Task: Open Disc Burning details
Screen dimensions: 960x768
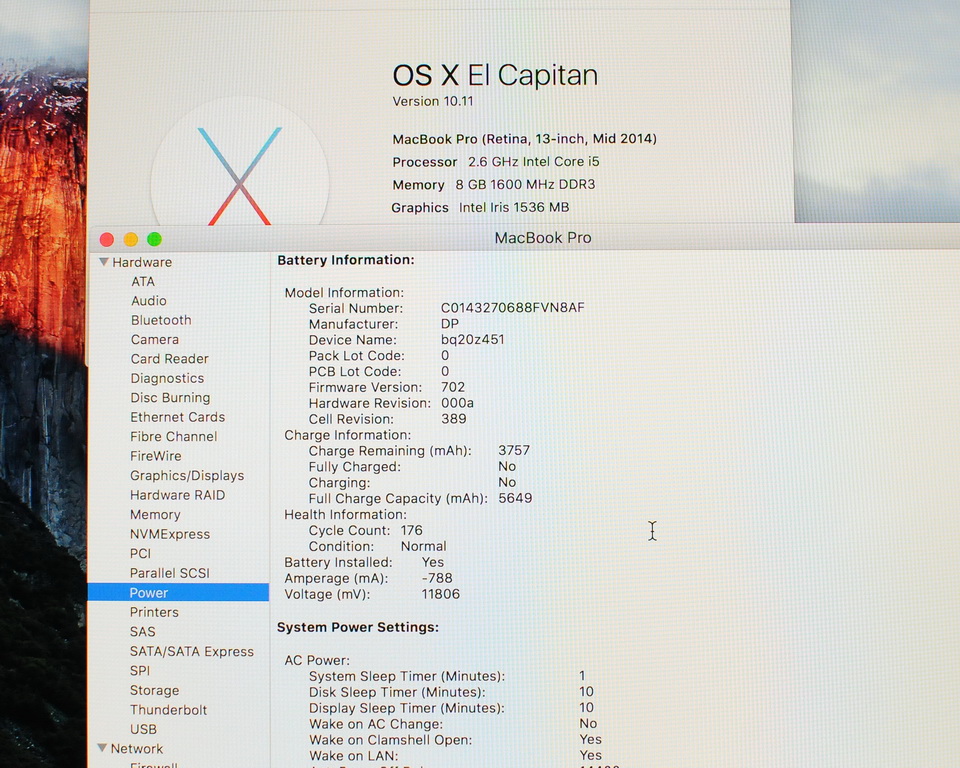Action: click(x=170, y=398)
